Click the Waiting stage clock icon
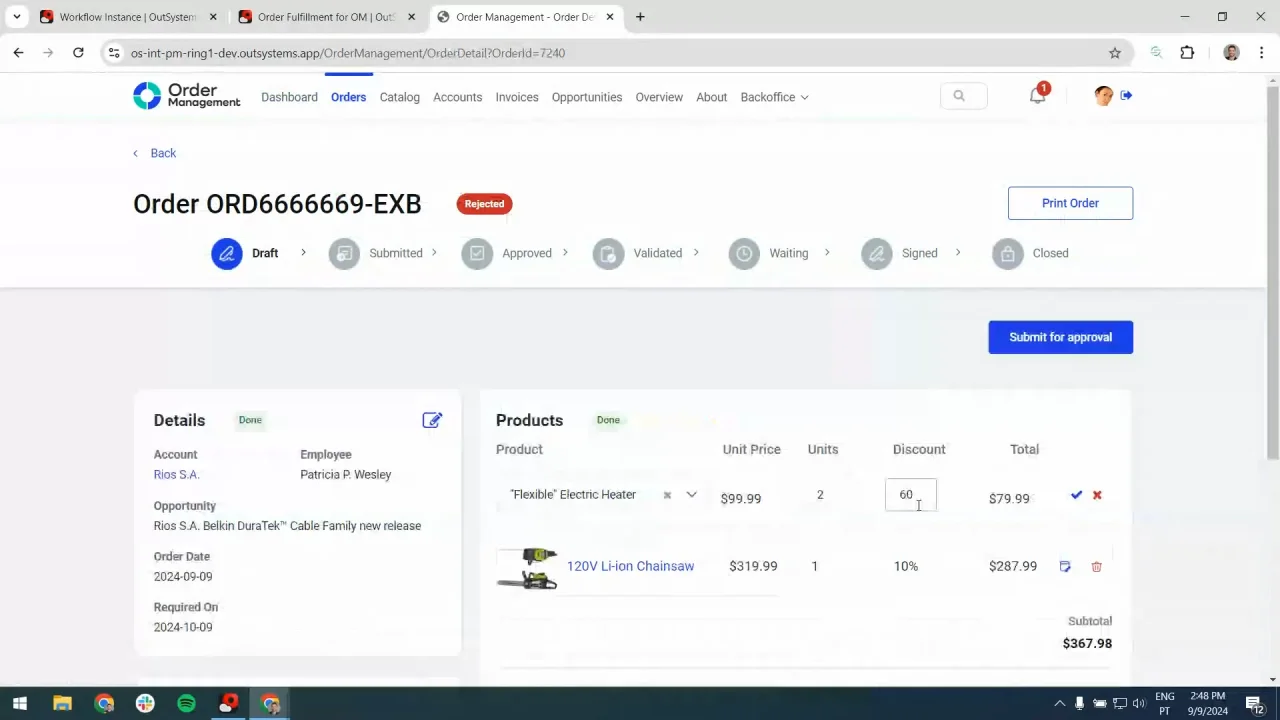The width and height of the screenshot is (1280, 720). tap(744, 253)
